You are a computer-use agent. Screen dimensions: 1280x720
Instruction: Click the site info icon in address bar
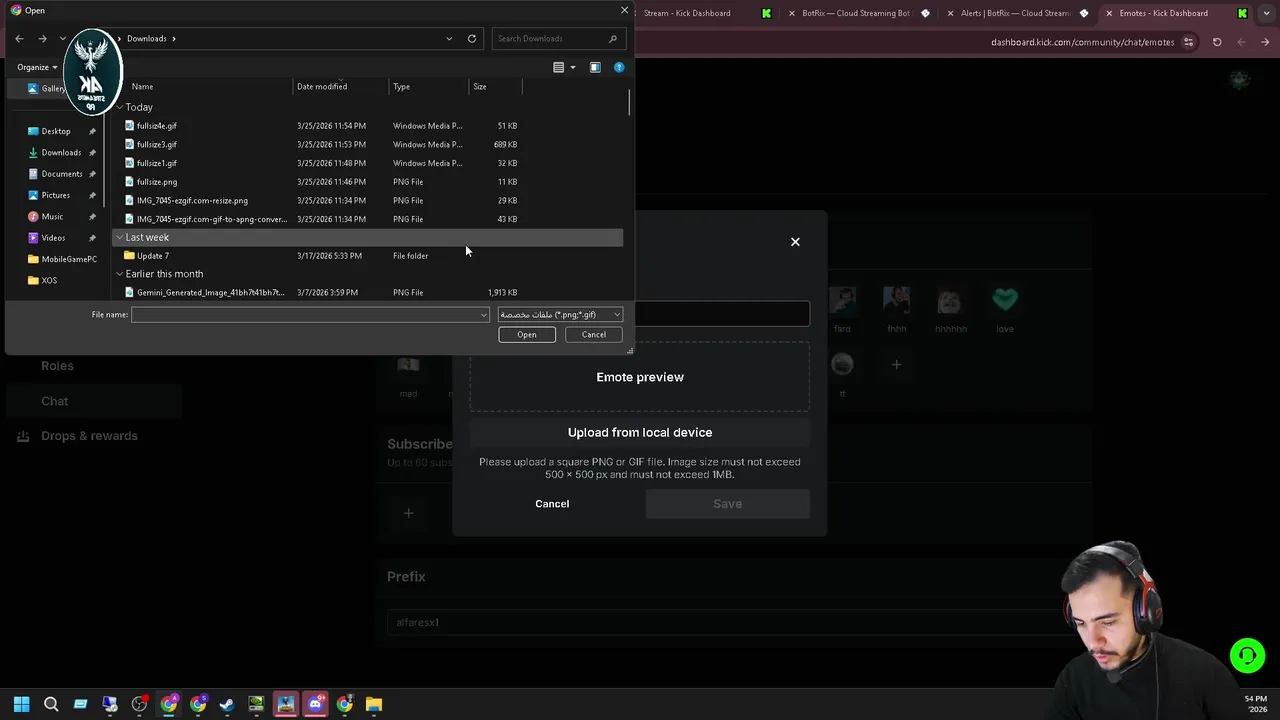tap(1188, 42)
